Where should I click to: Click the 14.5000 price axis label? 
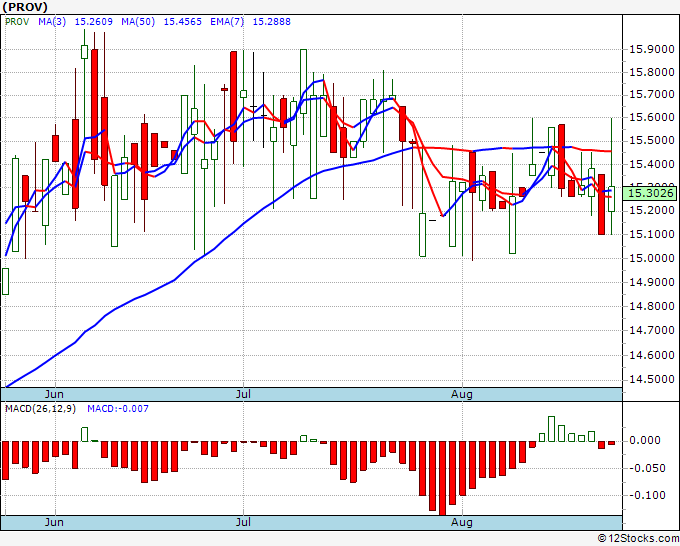(x=652, y=379)
